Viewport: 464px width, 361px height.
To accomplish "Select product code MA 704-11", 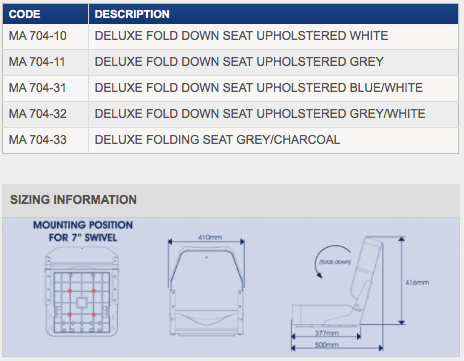I will coord(37,62).
